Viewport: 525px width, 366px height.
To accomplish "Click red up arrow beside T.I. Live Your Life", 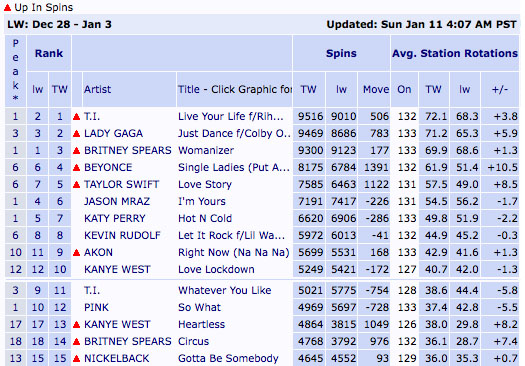I will pyautogui.click(x=76, y=117).
